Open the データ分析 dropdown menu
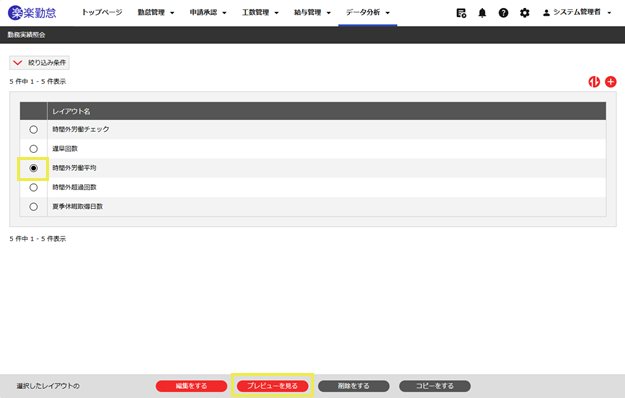The height and width of the screenshot is (398, 625). [368, 13]
